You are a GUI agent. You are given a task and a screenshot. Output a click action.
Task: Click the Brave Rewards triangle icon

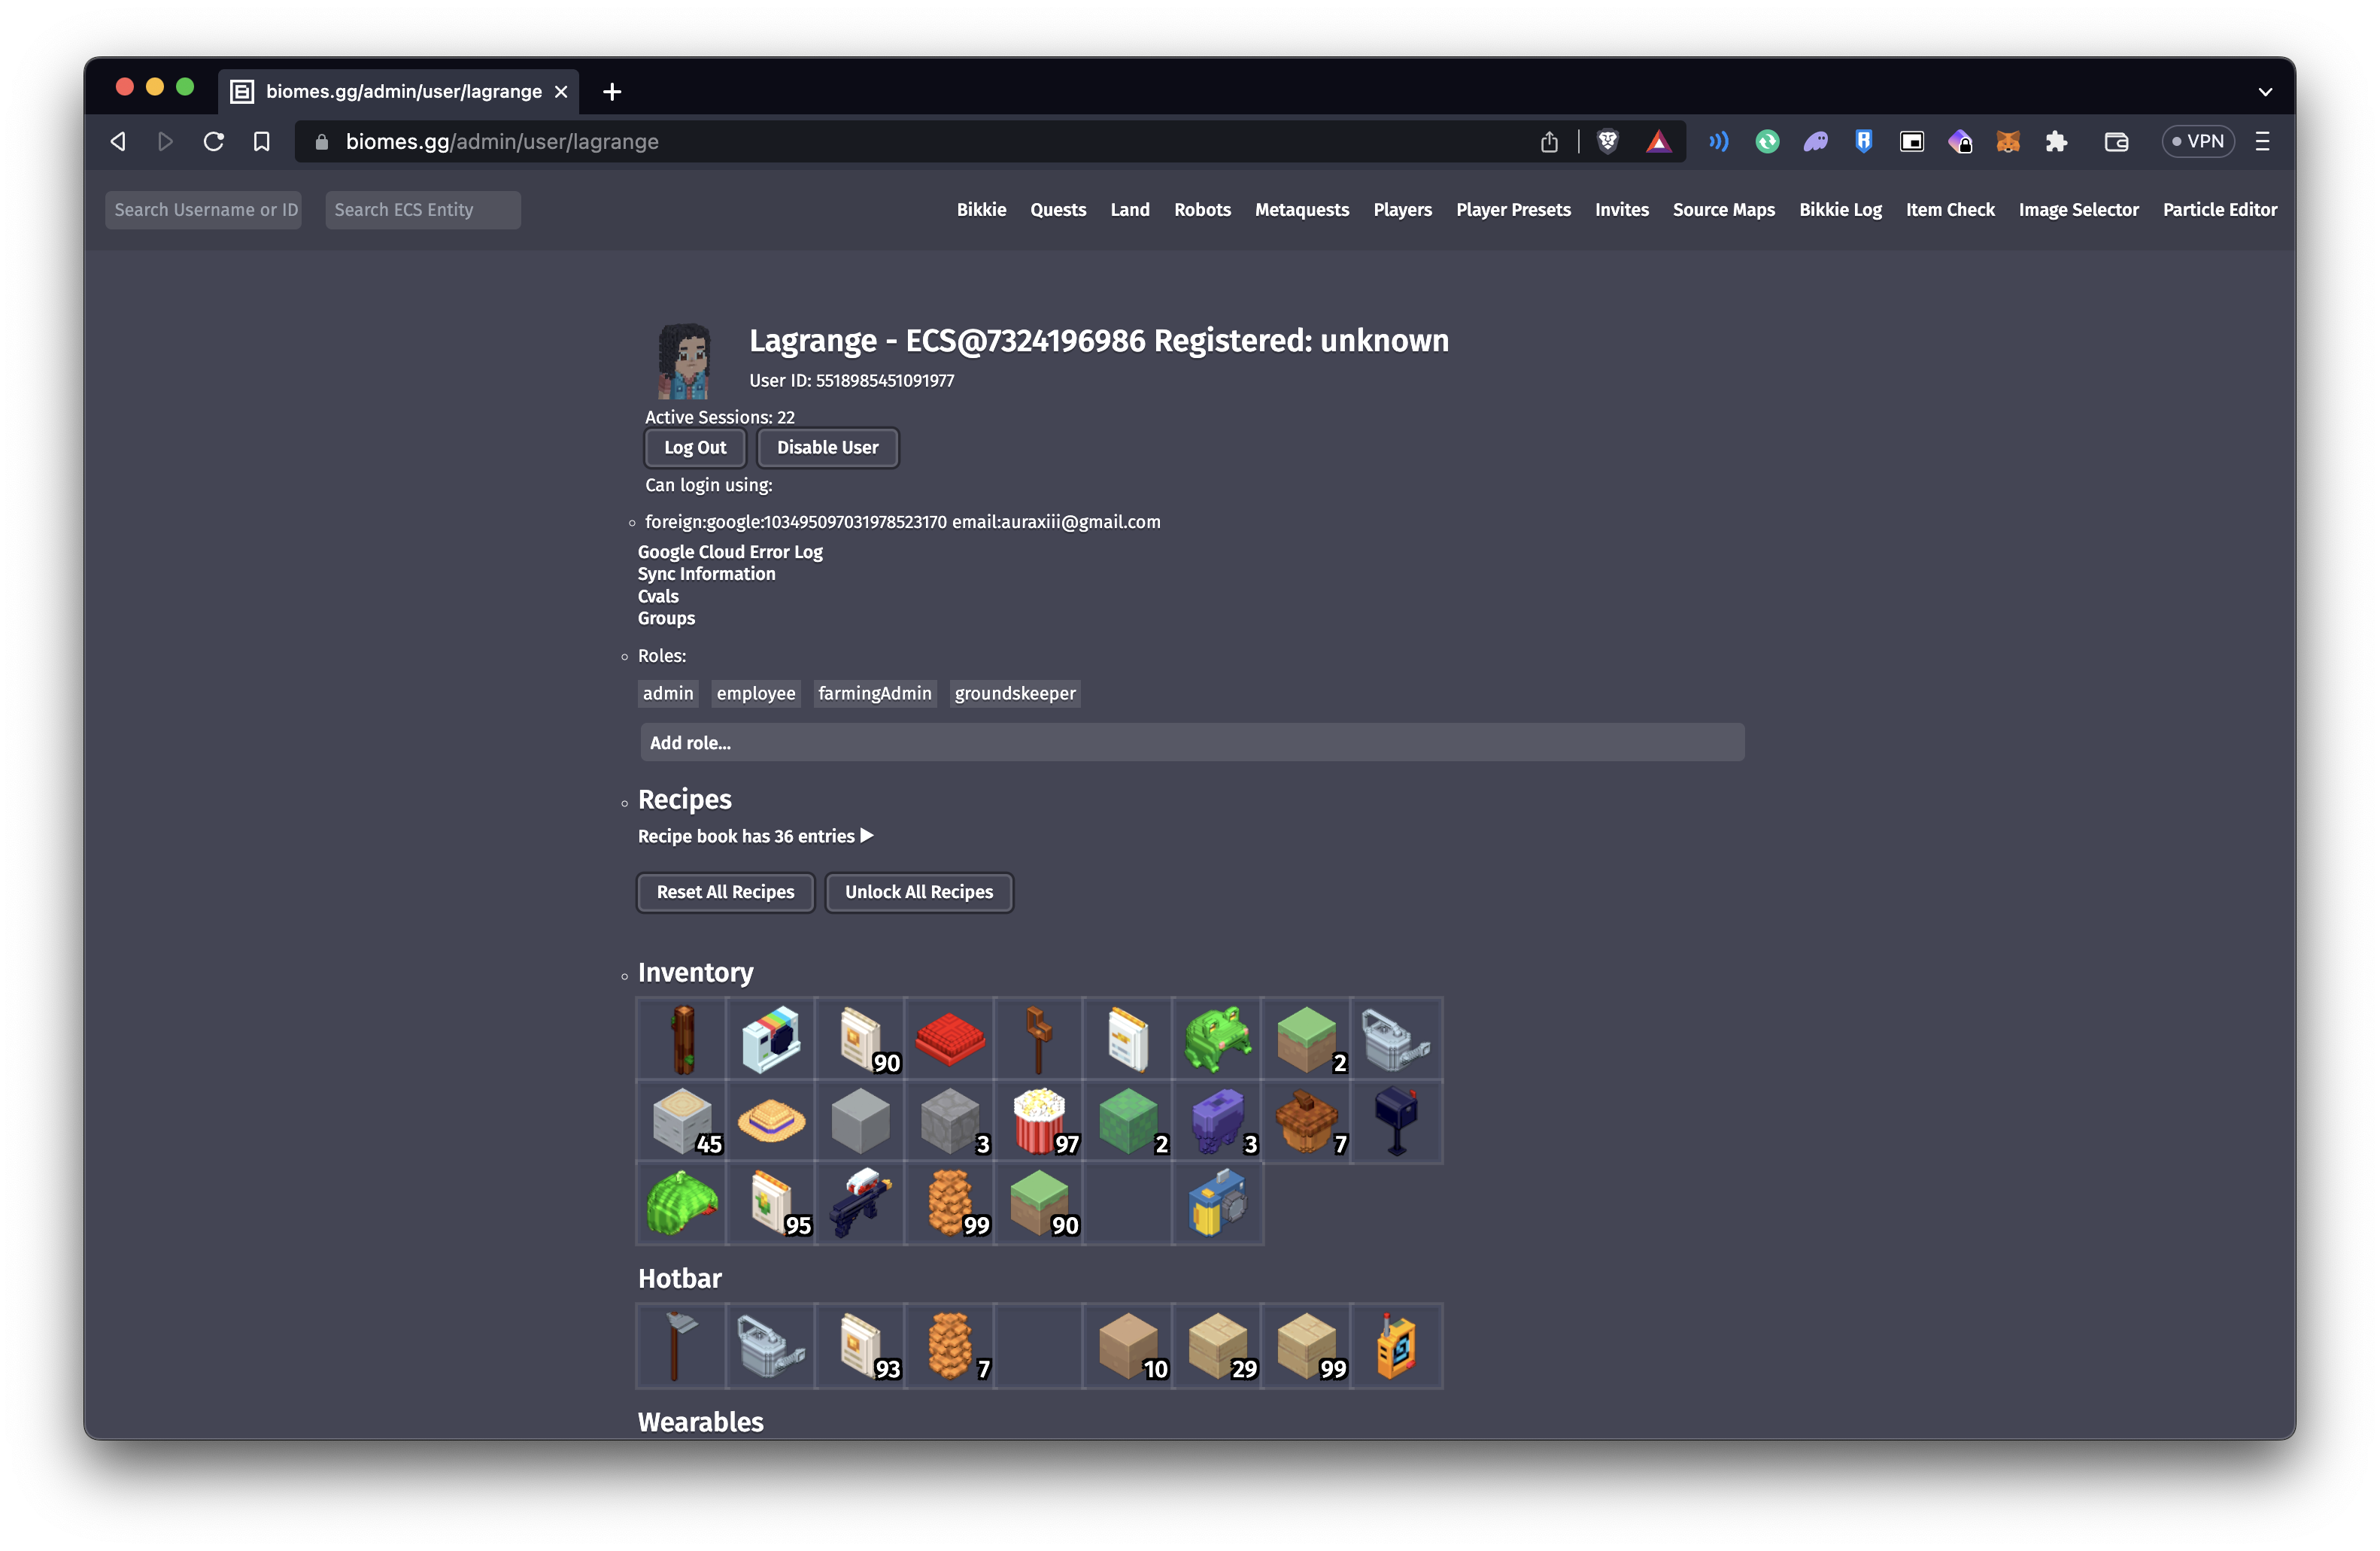[1658, 142]
